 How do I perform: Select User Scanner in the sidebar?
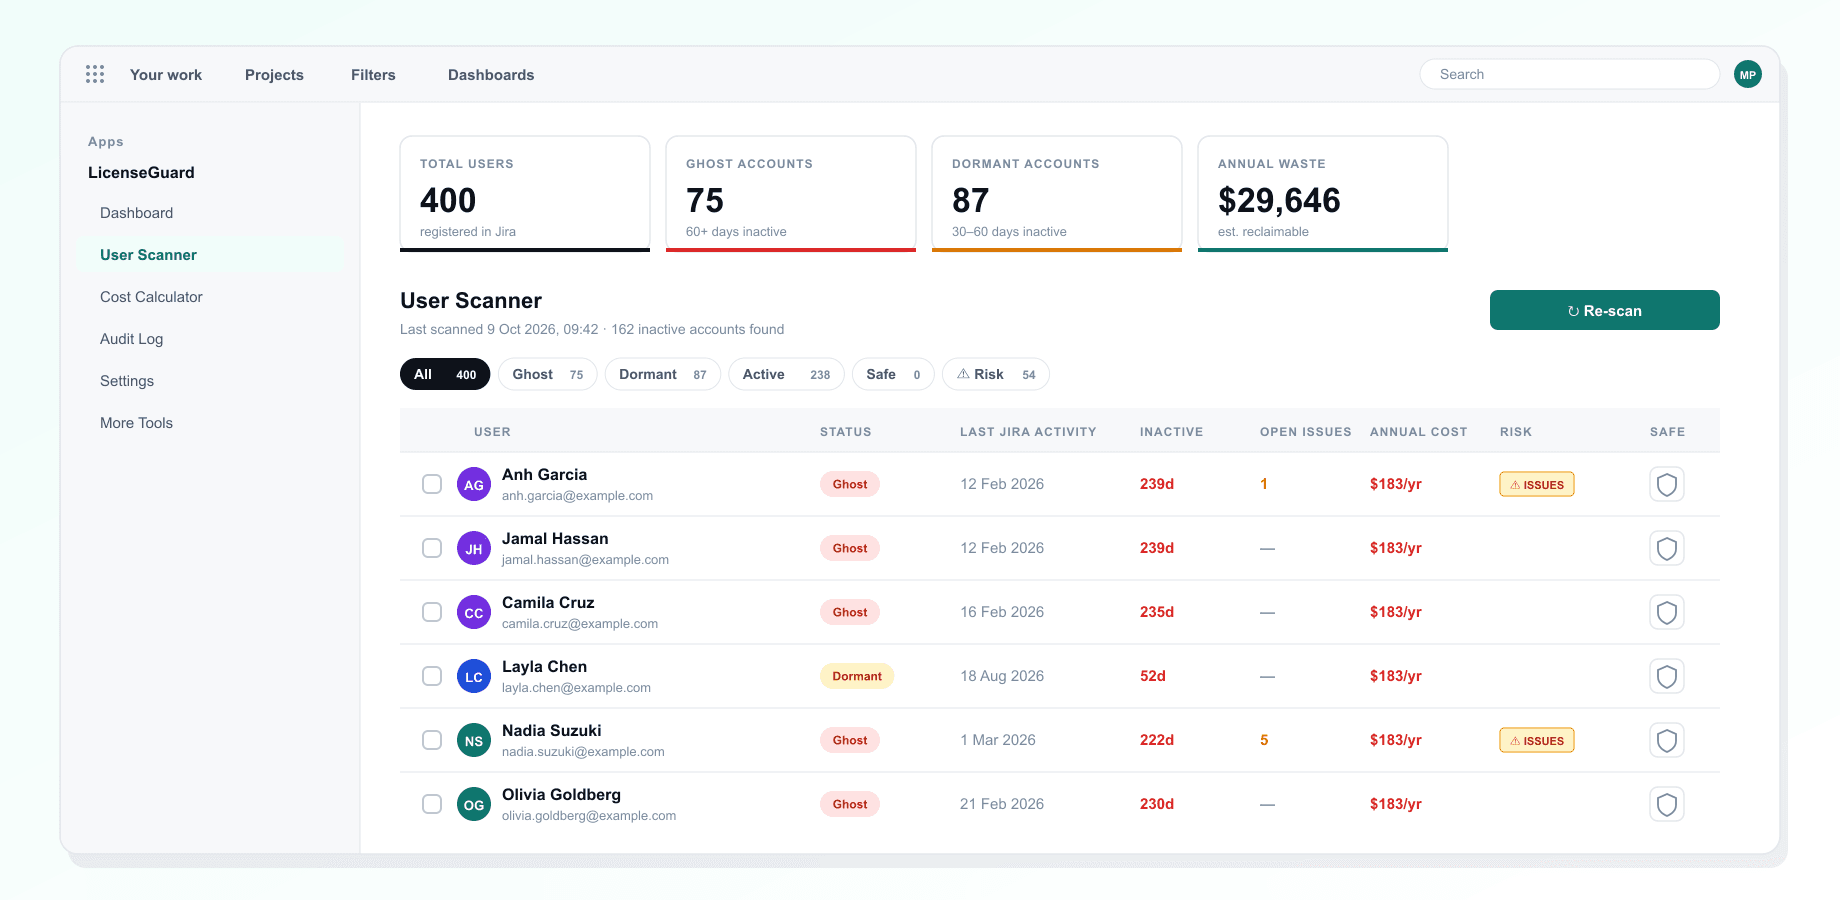point(210,255)
